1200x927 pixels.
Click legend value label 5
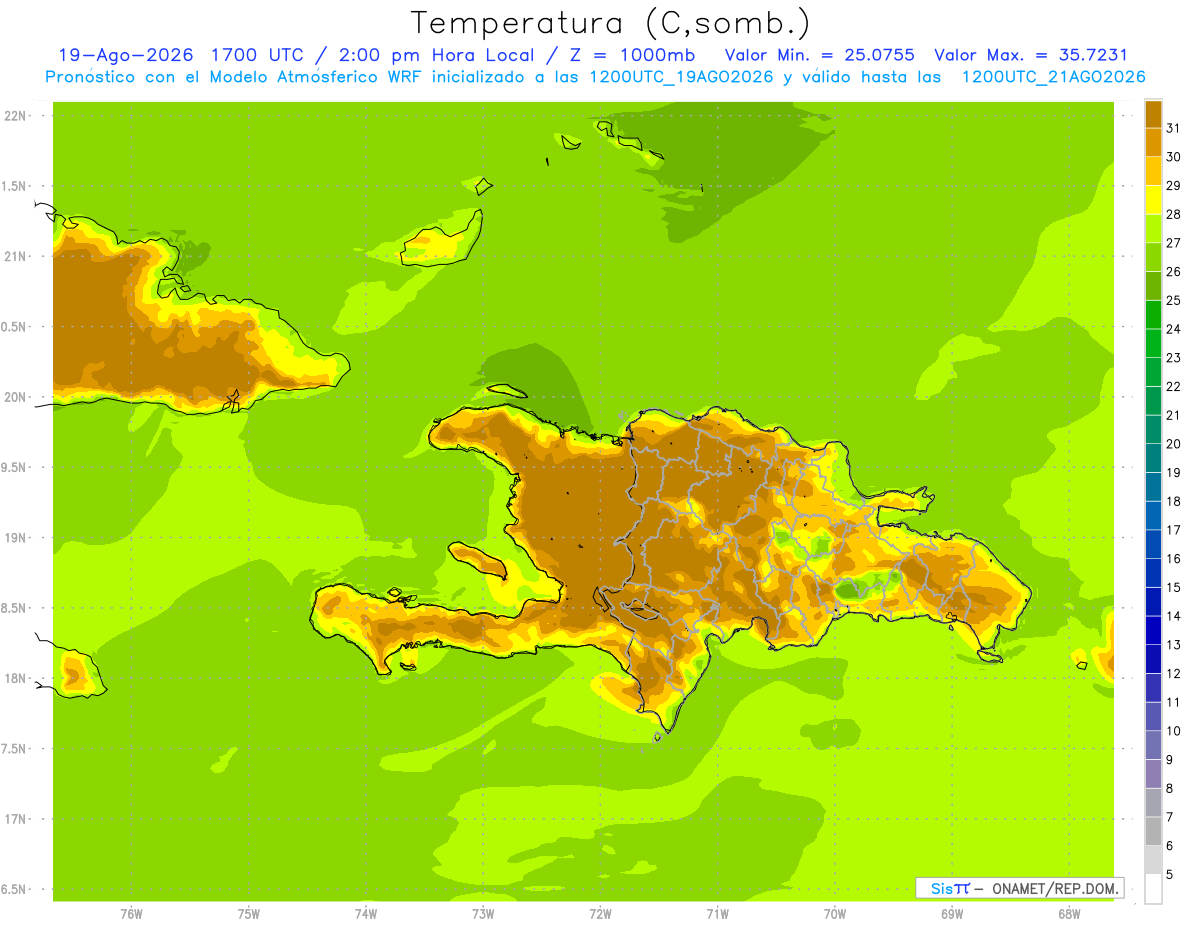click(1171, 874)
